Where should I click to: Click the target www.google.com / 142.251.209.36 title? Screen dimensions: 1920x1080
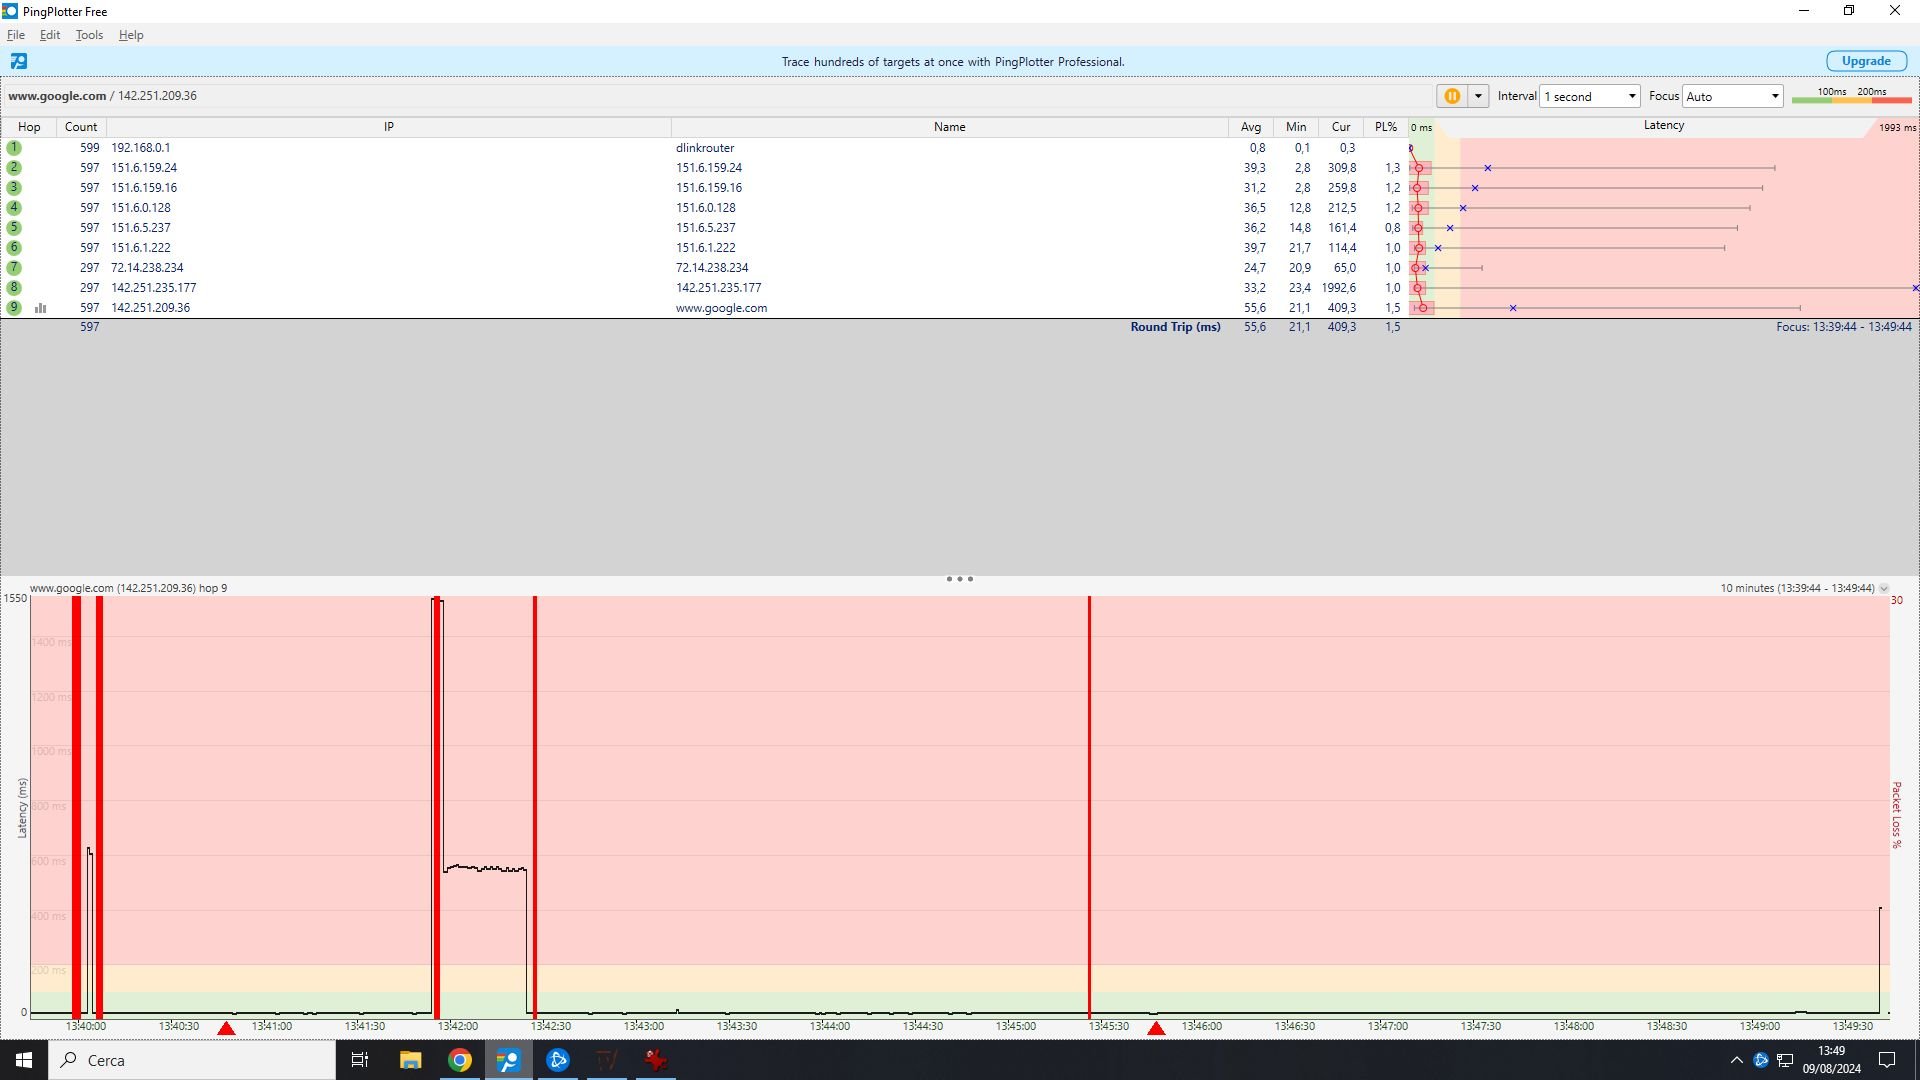pos(102,96)
